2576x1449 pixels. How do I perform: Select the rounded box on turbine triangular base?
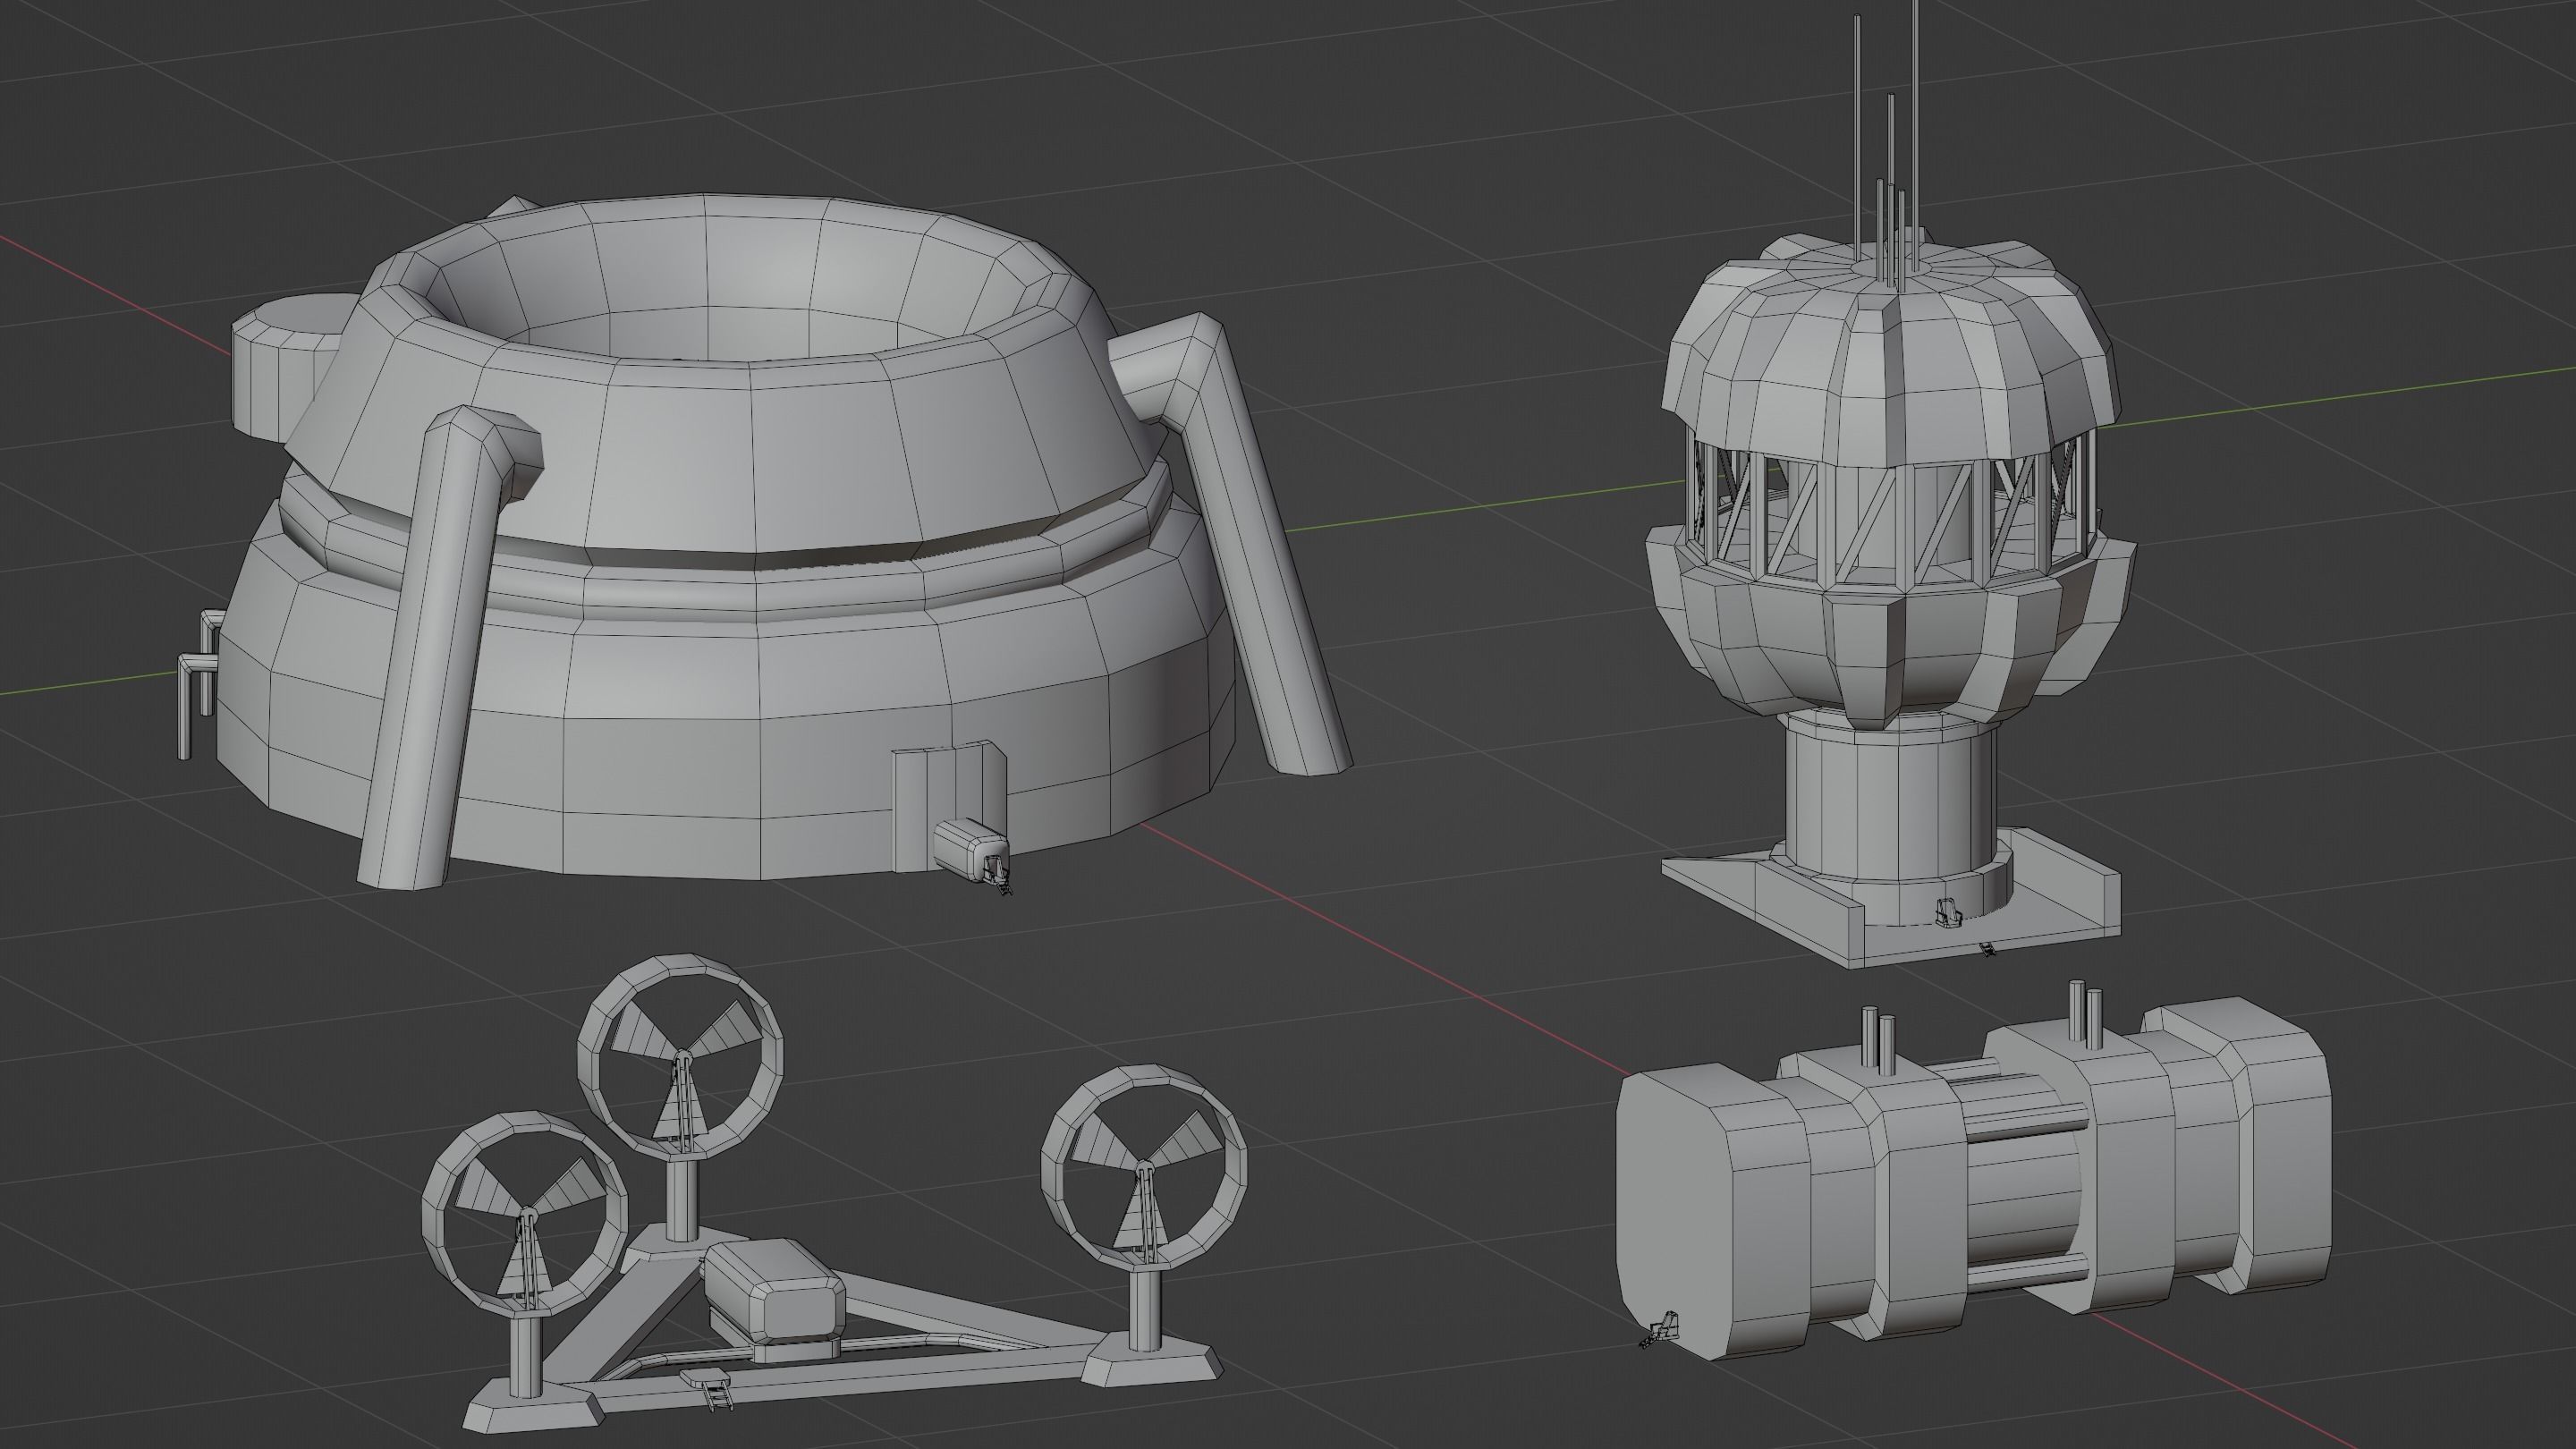point(775,1290)
